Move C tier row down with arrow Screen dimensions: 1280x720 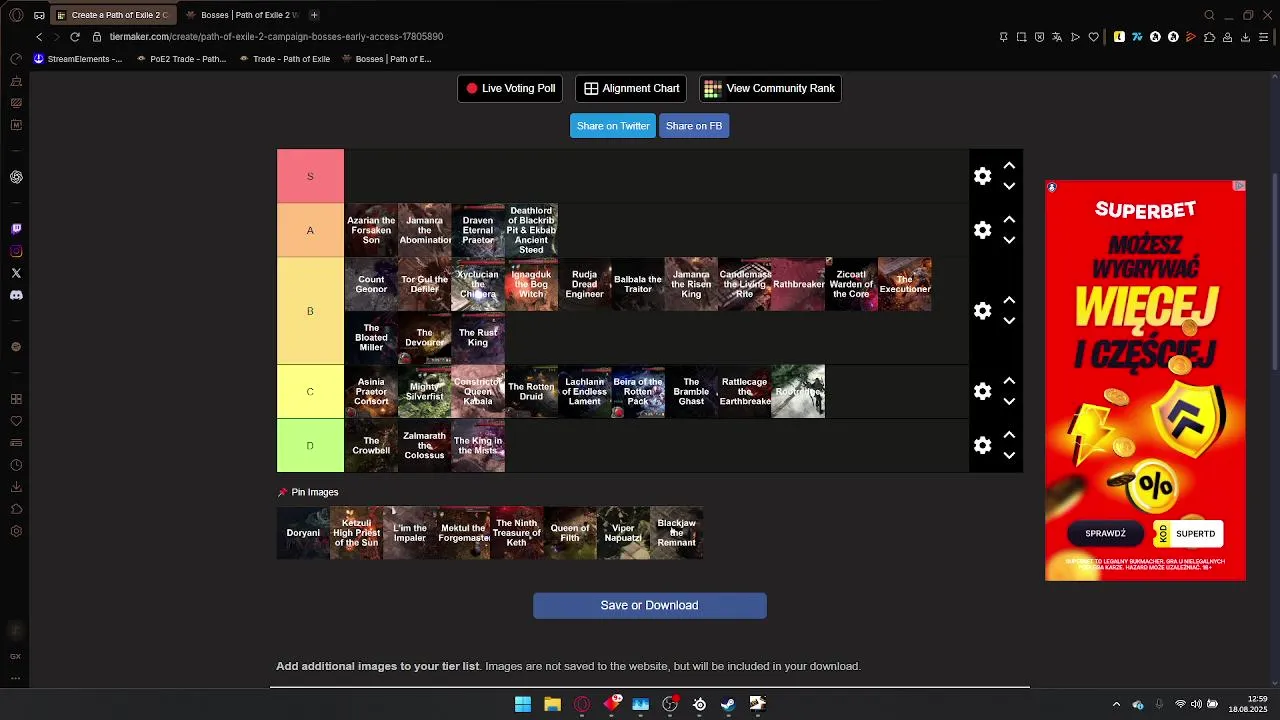(1009, 401)
